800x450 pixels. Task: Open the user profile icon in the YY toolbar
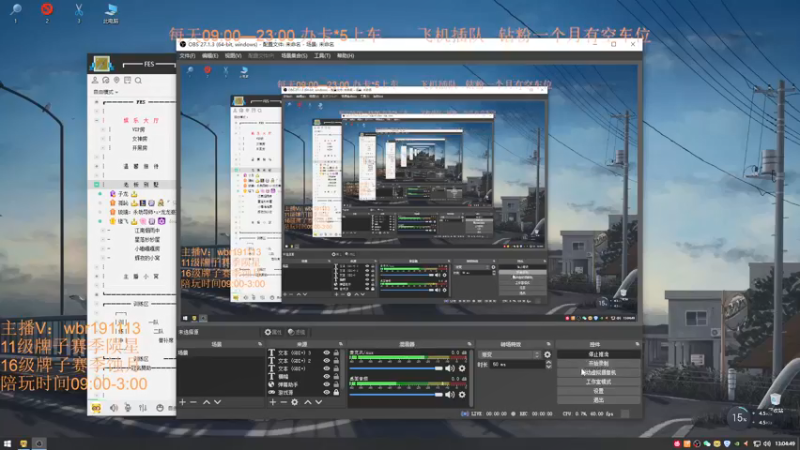point(95,80)
